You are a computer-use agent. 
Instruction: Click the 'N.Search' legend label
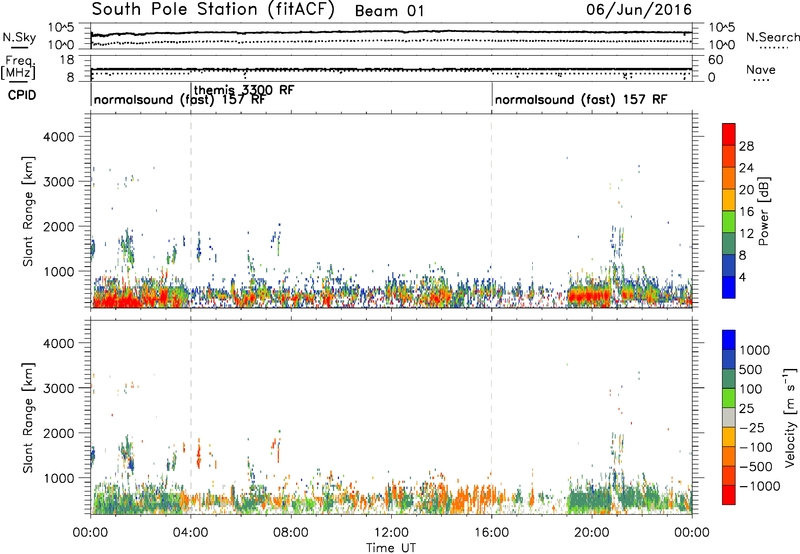[x=773, y=37]
